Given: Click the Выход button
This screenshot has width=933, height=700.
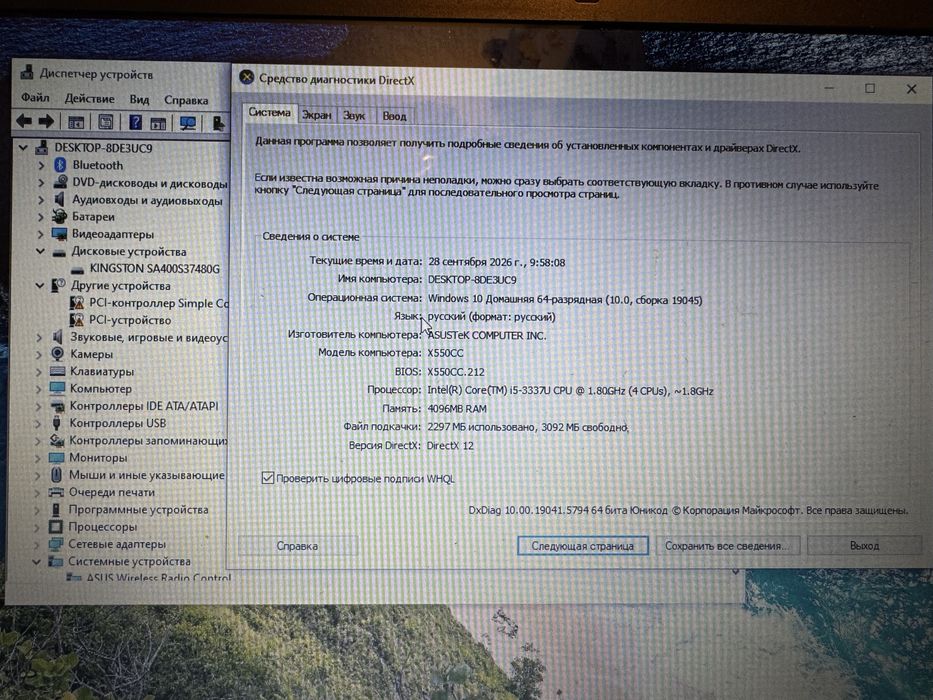Looking at the screenshot, I should tap(865, 546).
